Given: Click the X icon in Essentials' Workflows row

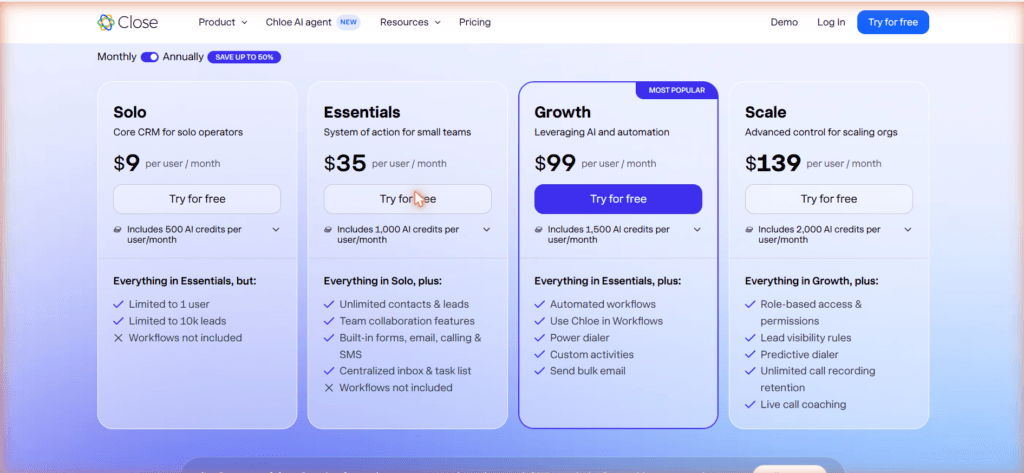Looking at the screenshot, I should tap(328, 388).
